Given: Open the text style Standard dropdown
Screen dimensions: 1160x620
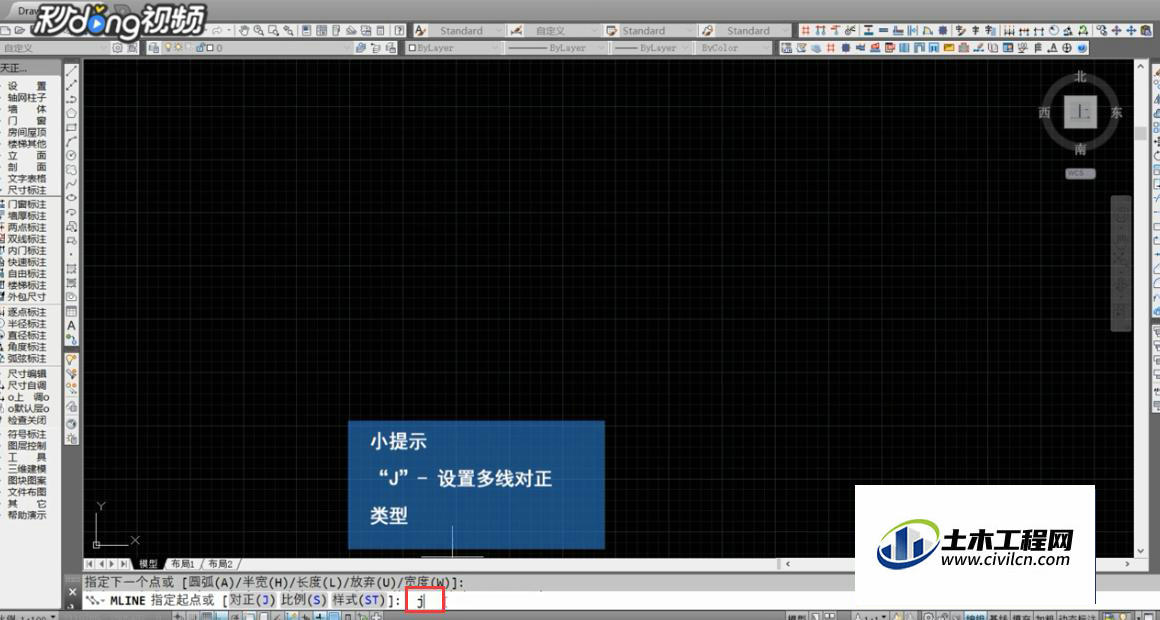Looking at the screenshot, I should [x=468, y=30].
